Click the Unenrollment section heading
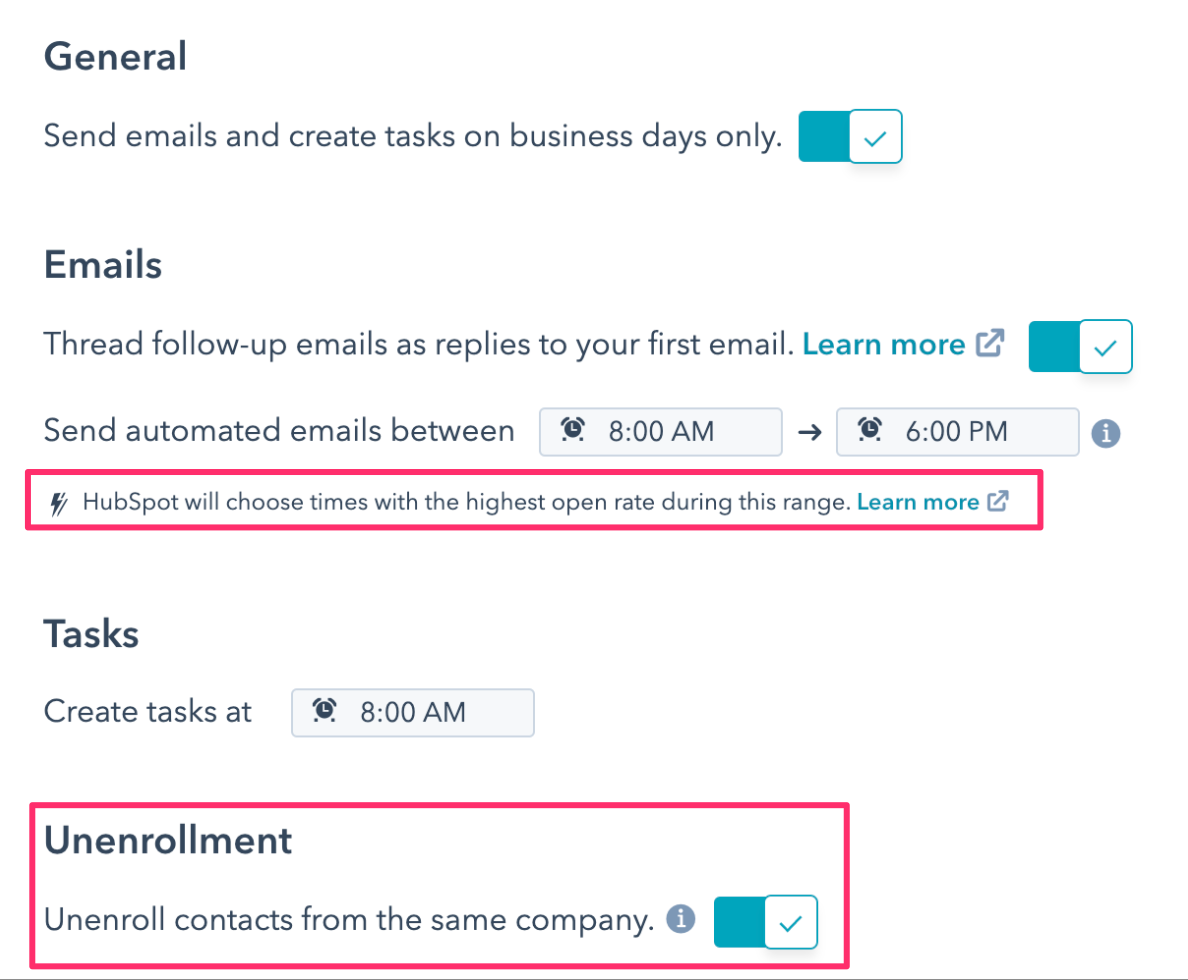This screenshot has width=1188, height=980. (x=168, y=841)
